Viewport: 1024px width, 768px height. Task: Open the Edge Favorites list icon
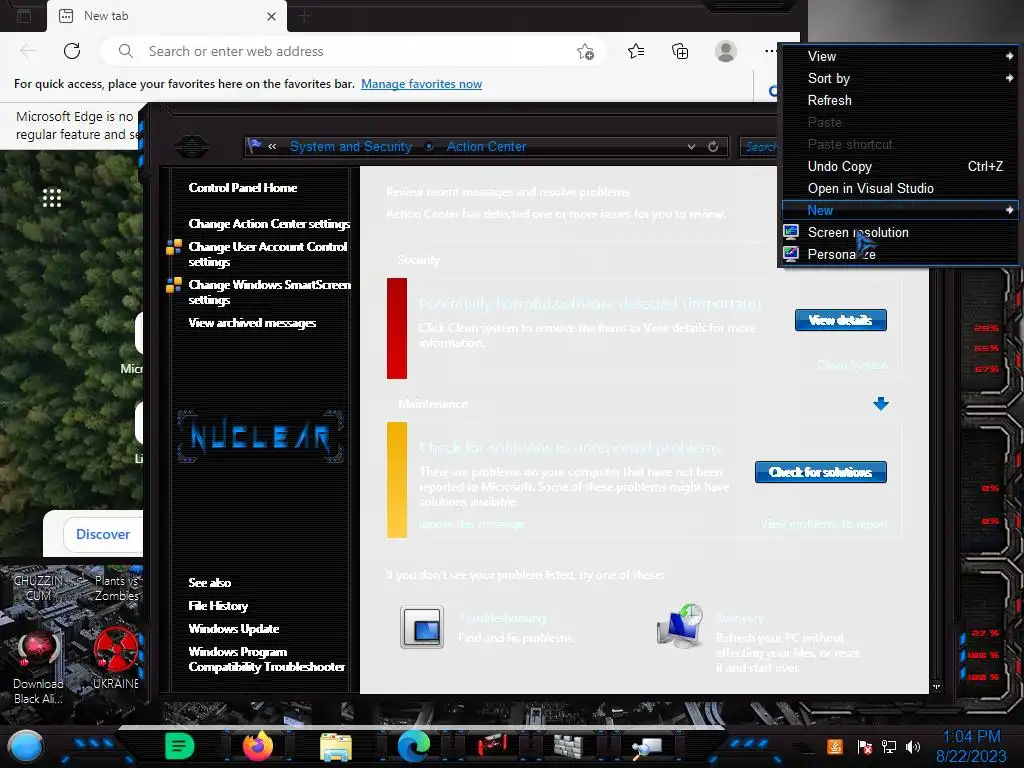pyautogui.click(x=636, y=51)
